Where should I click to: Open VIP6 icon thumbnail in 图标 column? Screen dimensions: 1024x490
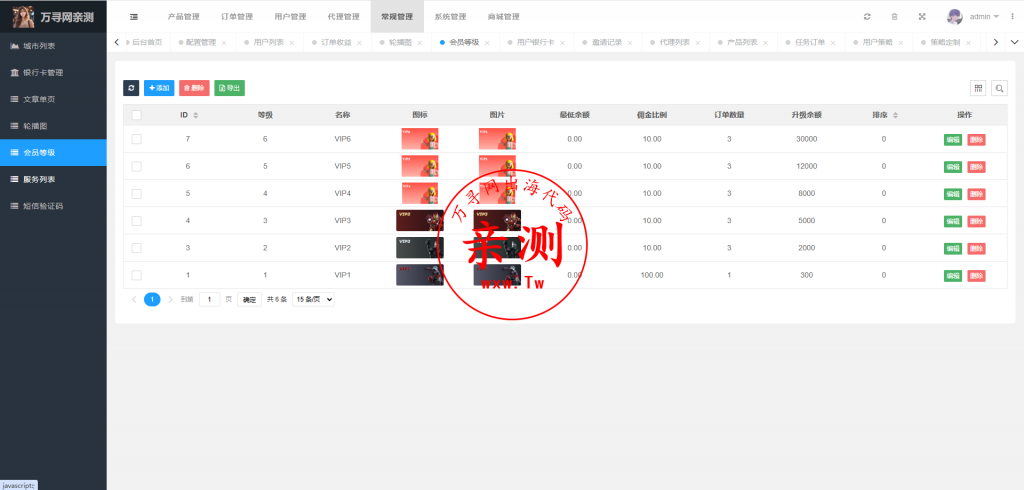point(420,139)
